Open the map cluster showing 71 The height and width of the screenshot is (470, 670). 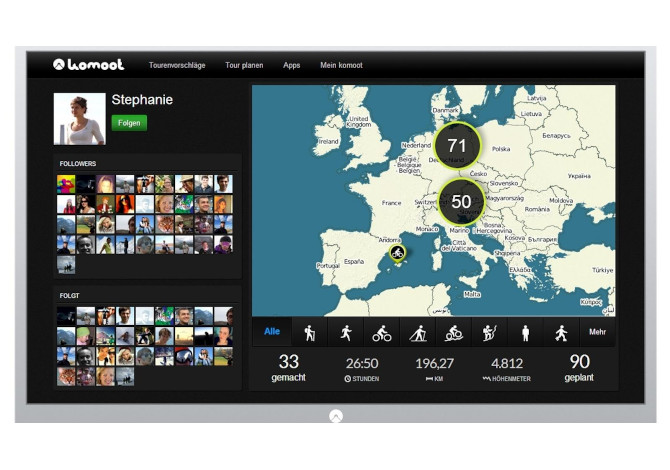click(x=457, y=145)
